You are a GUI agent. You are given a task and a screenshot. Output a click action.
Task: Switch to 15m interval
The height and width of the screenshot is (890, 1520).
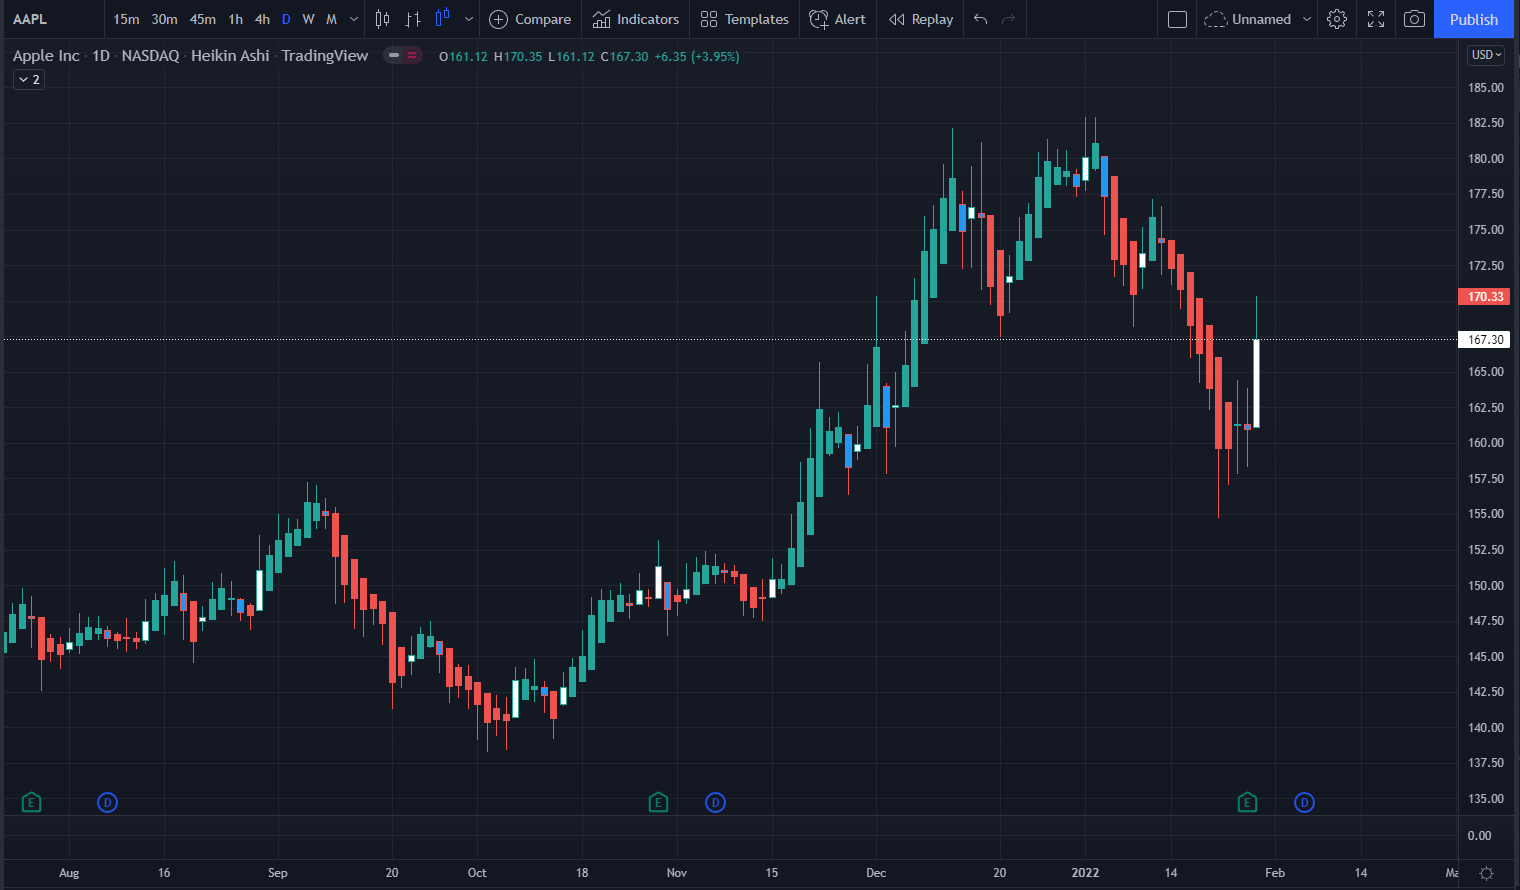126,19
